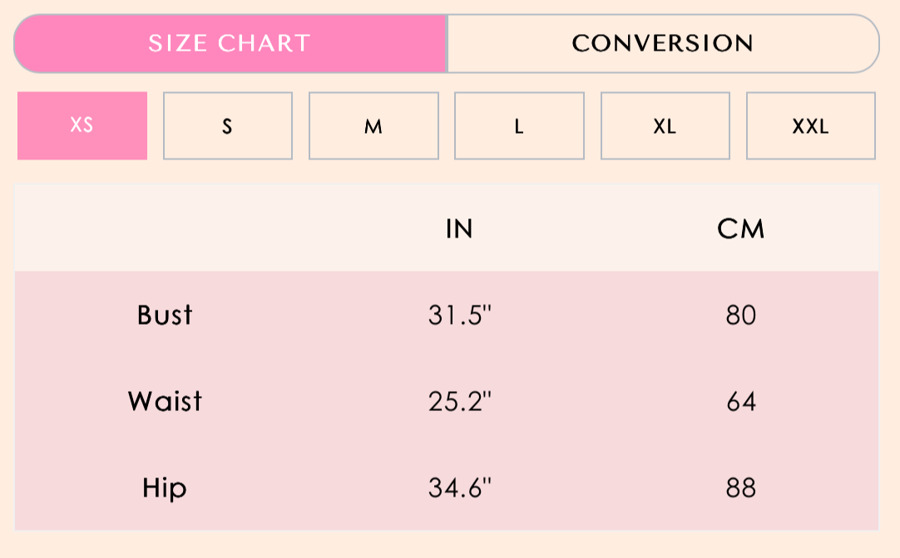Screen dimensions: 900x558
Task: Click the Bust row label
Action: (165, 315)
